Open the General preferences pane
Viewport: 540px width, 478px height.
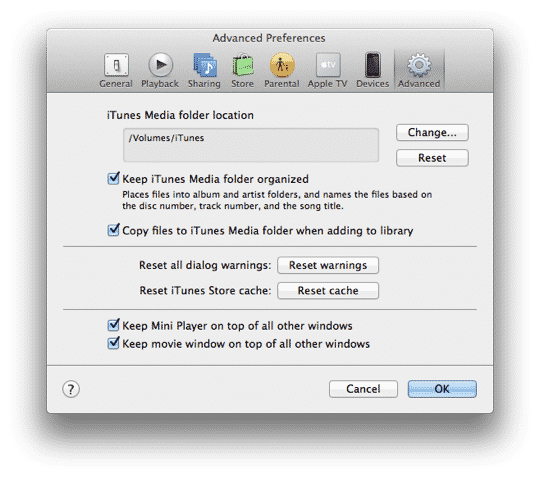pos(116,70)
